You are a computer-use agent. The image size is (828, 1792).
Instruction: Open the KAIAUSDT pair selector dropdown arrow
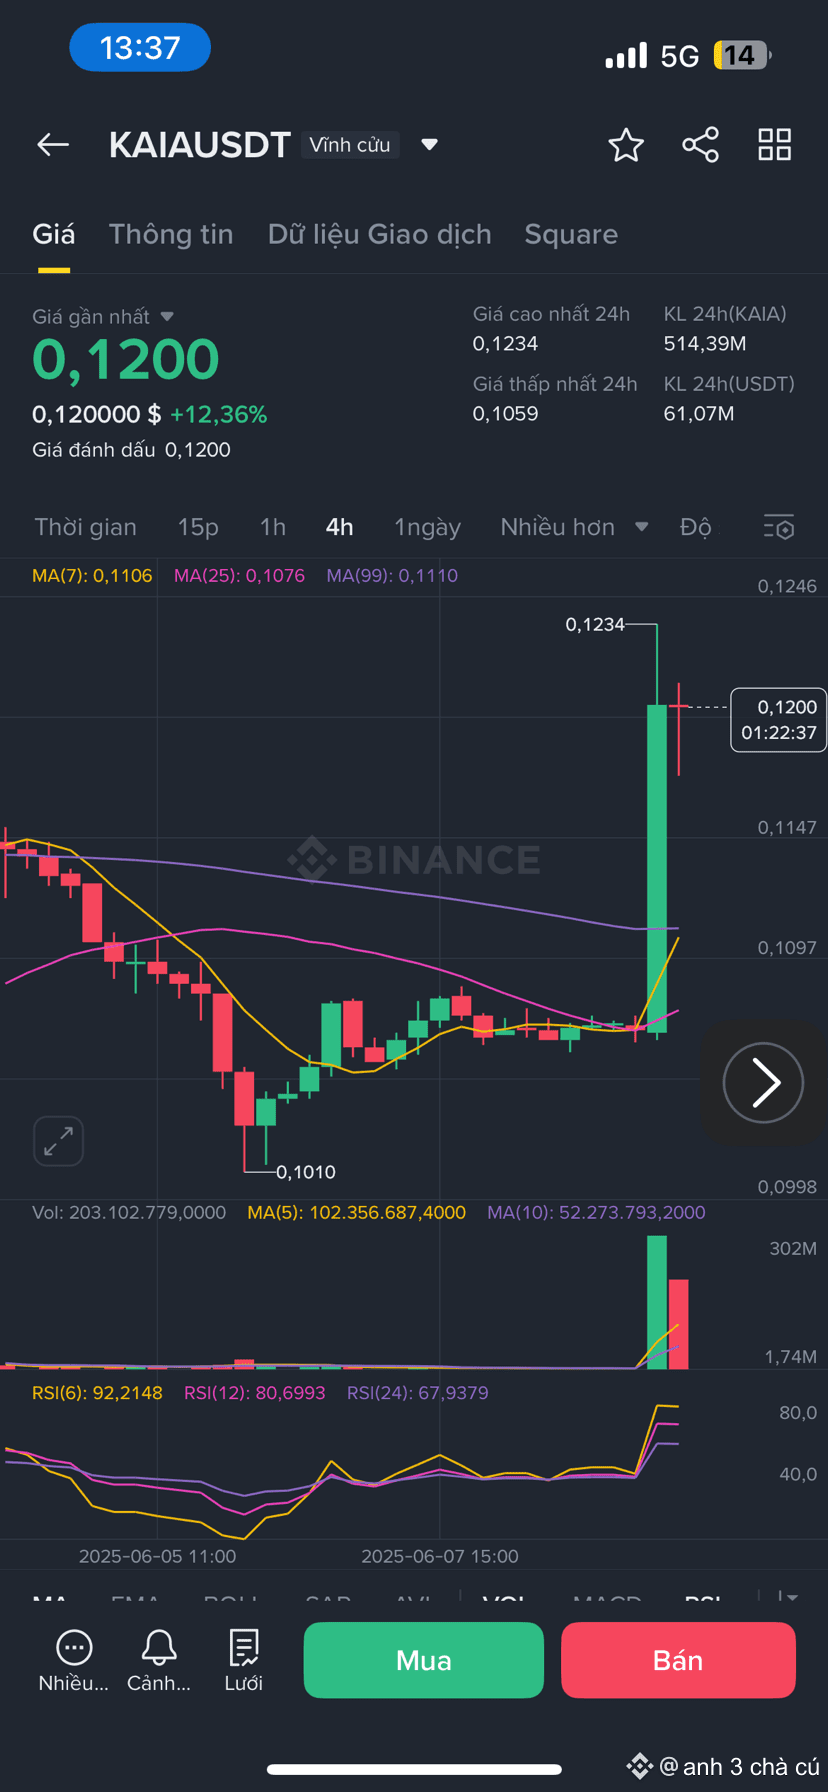click(x=430, y=145)
